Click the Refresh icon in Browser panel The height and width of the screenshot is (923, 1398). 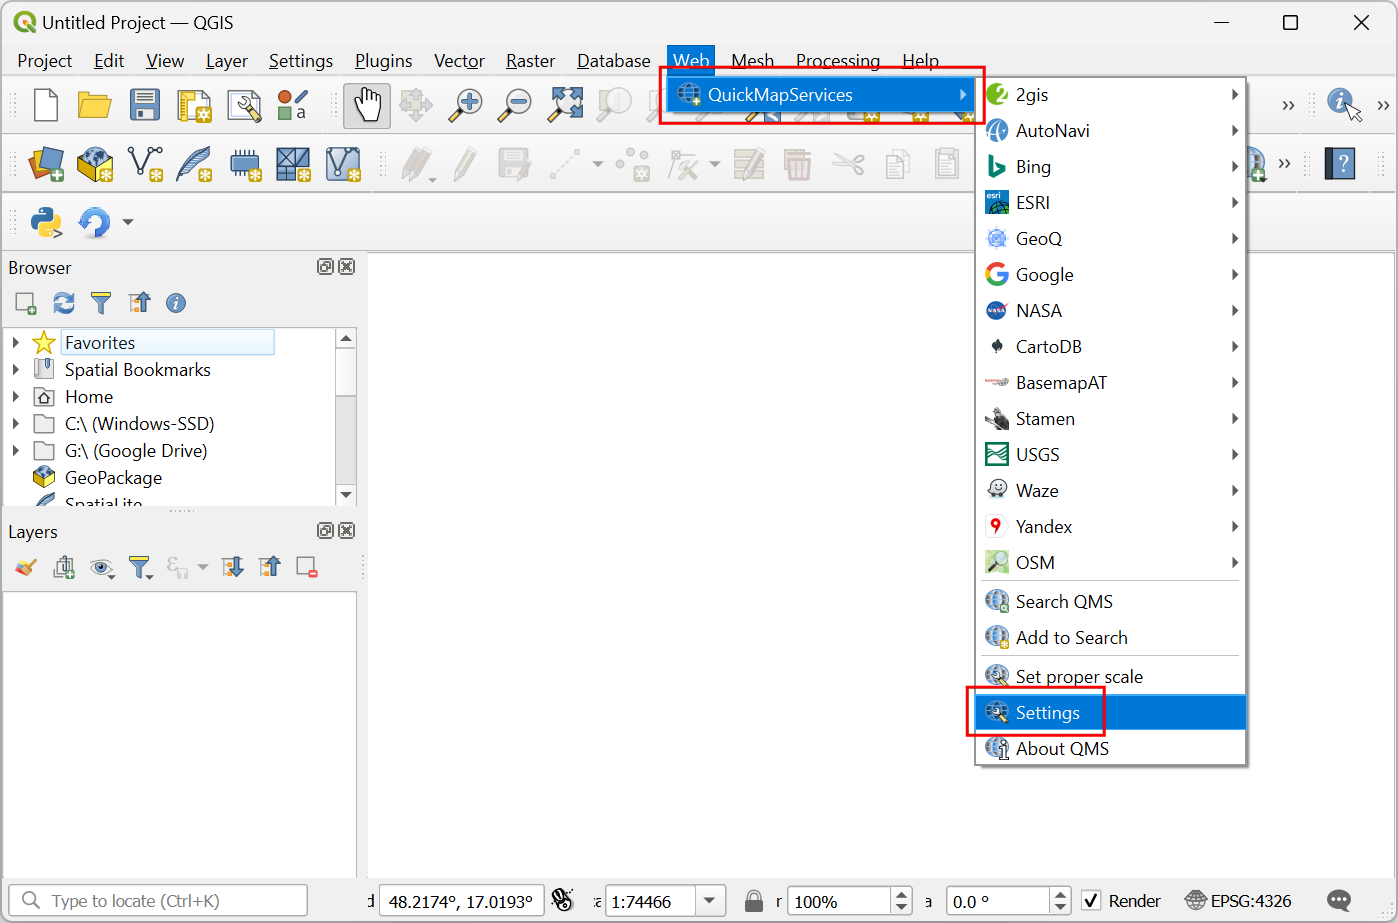pos(64,303)
